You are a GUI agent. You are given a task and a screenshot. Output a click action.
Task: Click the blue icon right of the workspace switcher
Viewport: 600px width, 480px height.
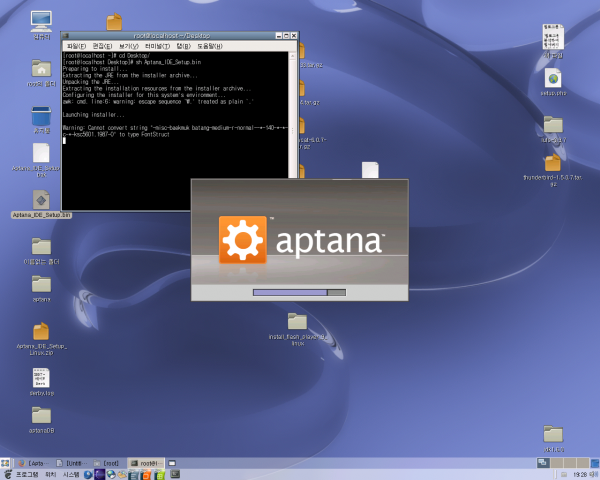pyautogui.click(x=595, y=463)
